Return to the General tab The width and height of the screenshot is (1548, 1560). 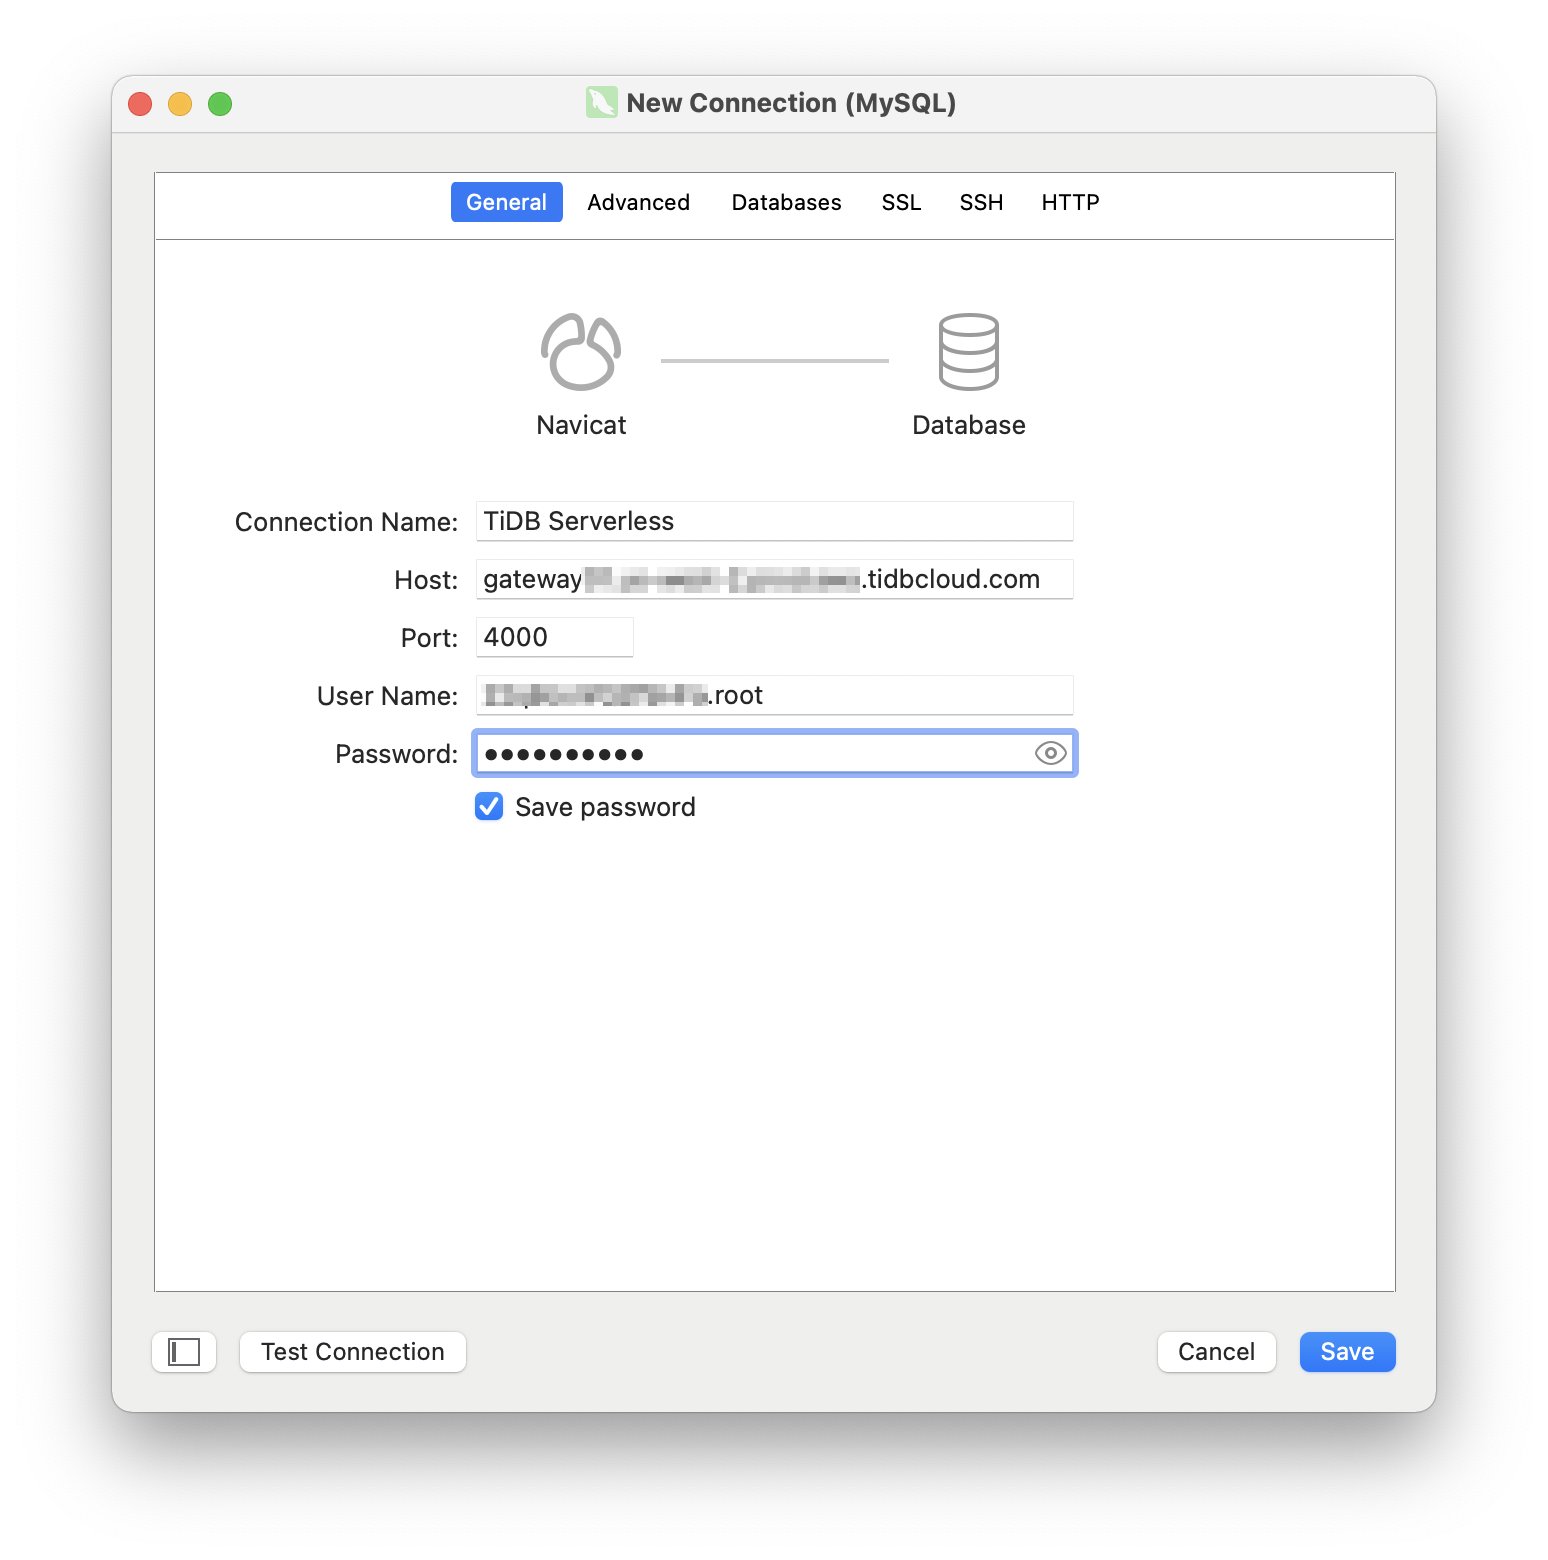coord(506,202)
